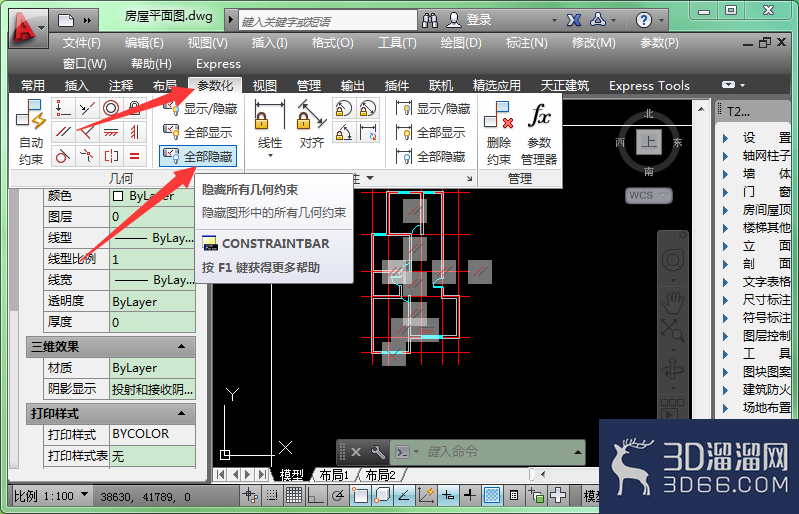Screen dimensions: 799x514
Task: Open the 绘图(D) menu
Action: pos(461,43)
